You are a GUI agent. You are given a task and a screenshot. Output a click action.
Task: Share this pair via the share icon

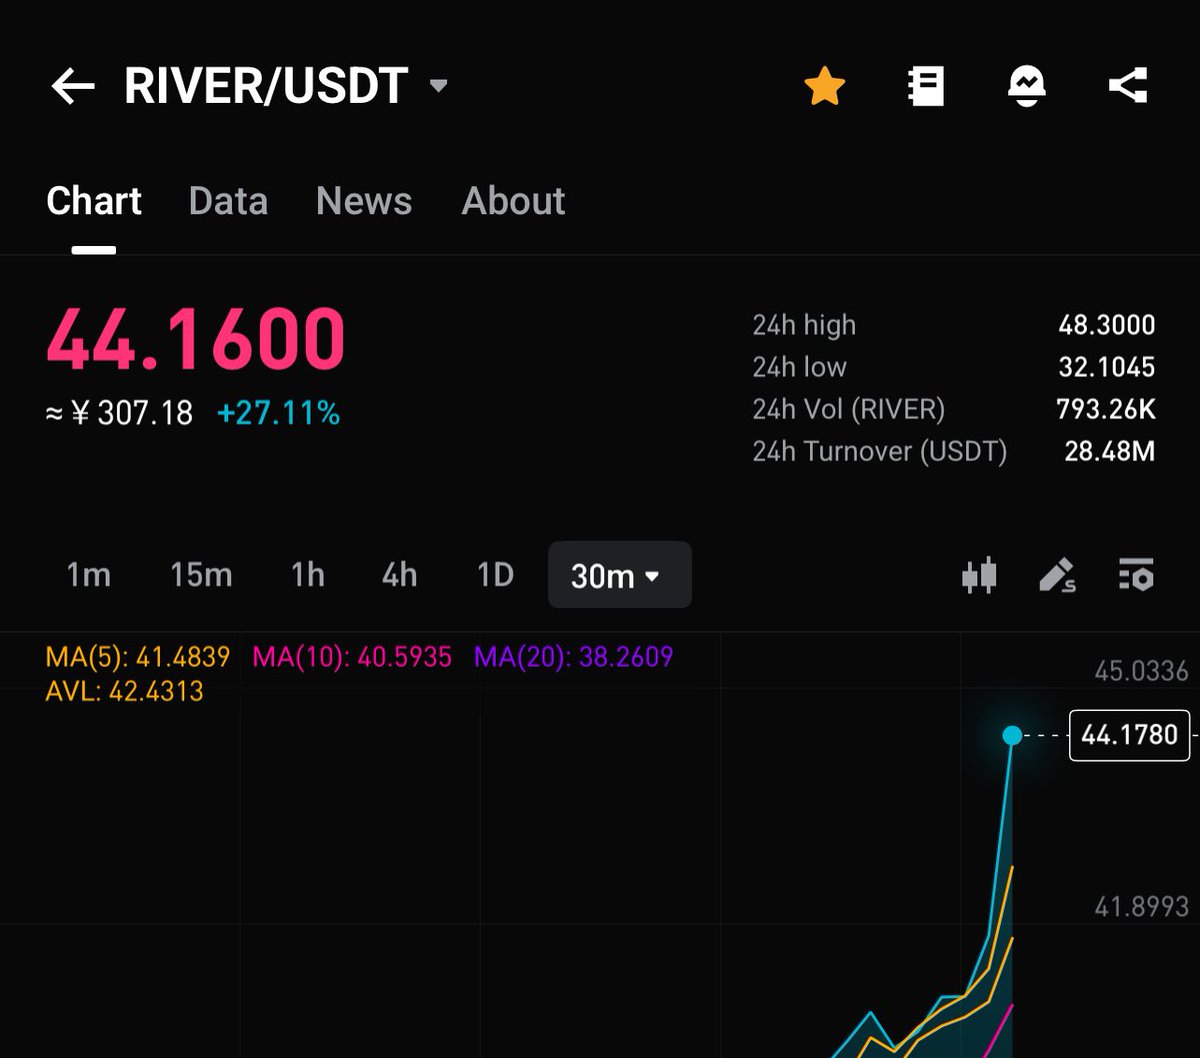click(1128, 86)
